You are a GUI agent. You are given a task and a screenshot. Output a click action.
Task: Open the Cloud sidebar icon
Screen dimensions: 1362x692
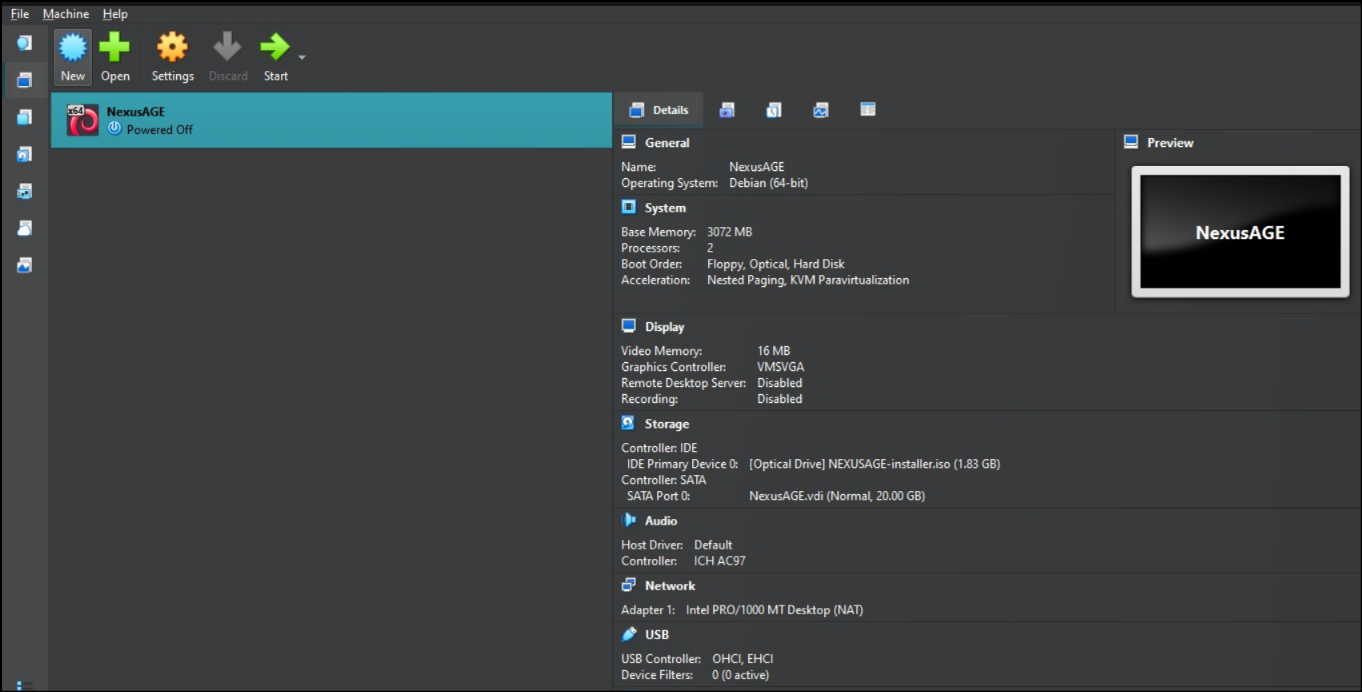[24, 228]
